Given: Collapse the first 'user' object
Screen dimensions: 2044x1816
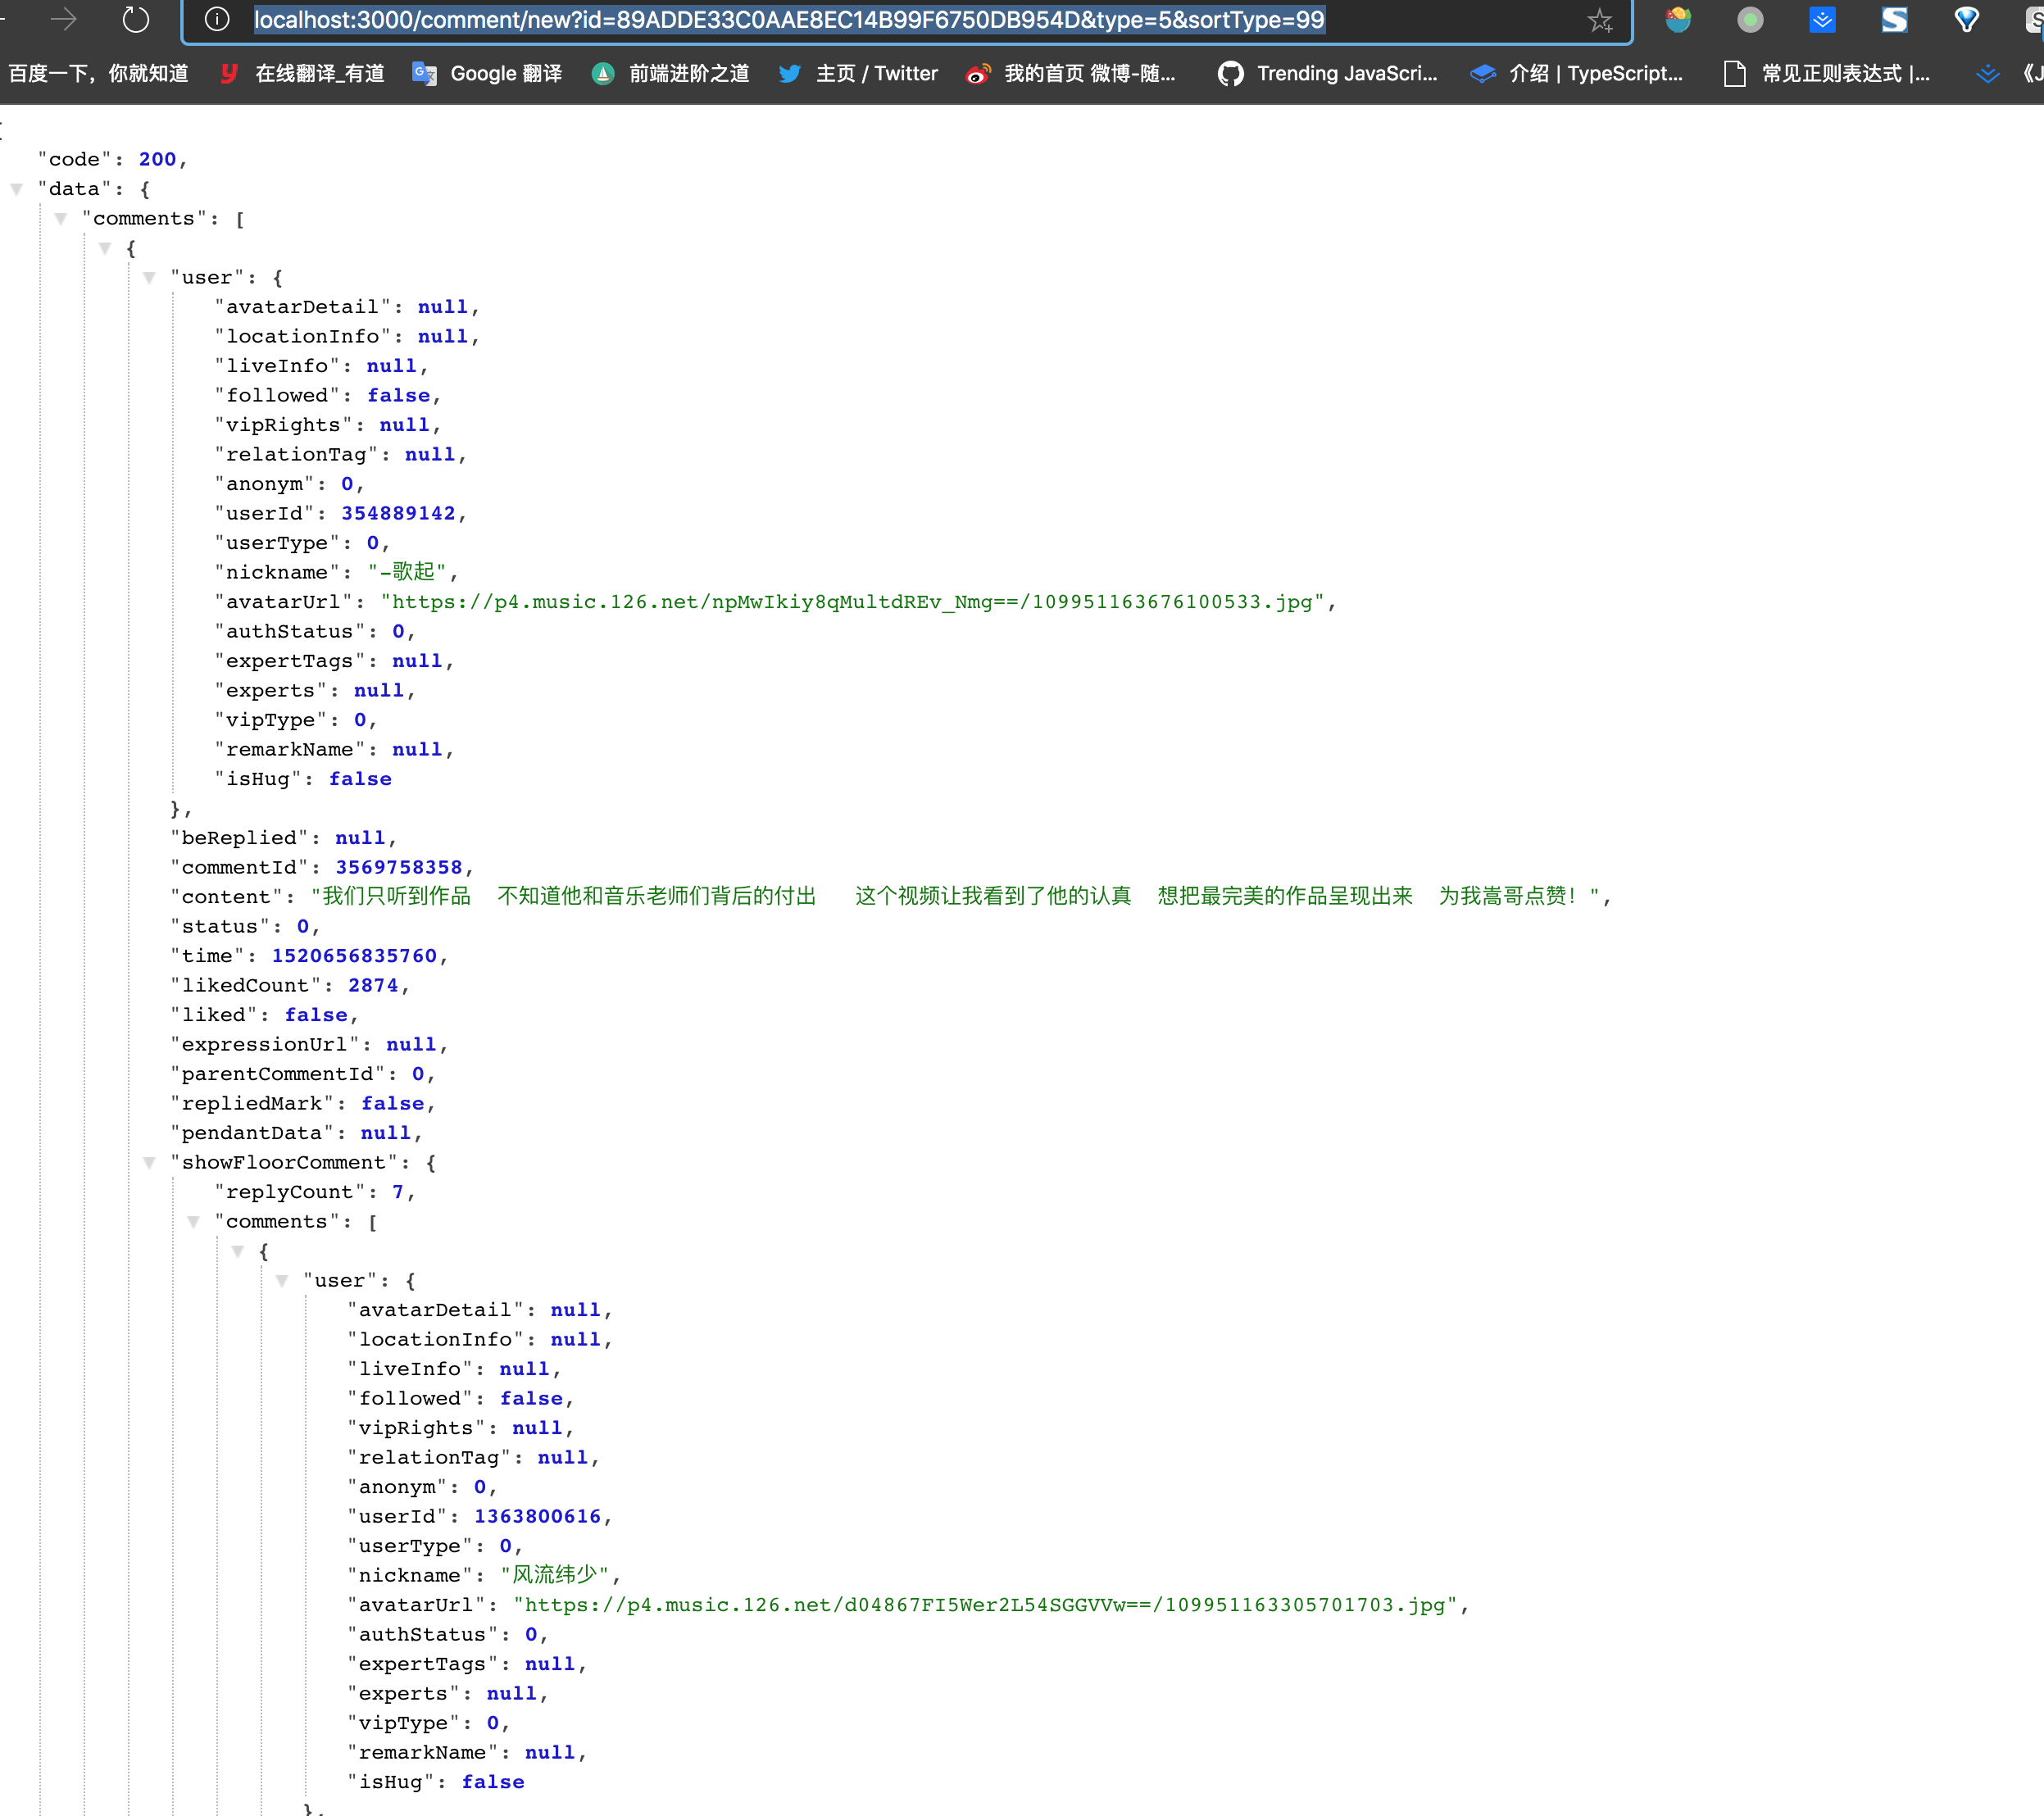Looking at the screenshot, I should click(150, 277).
